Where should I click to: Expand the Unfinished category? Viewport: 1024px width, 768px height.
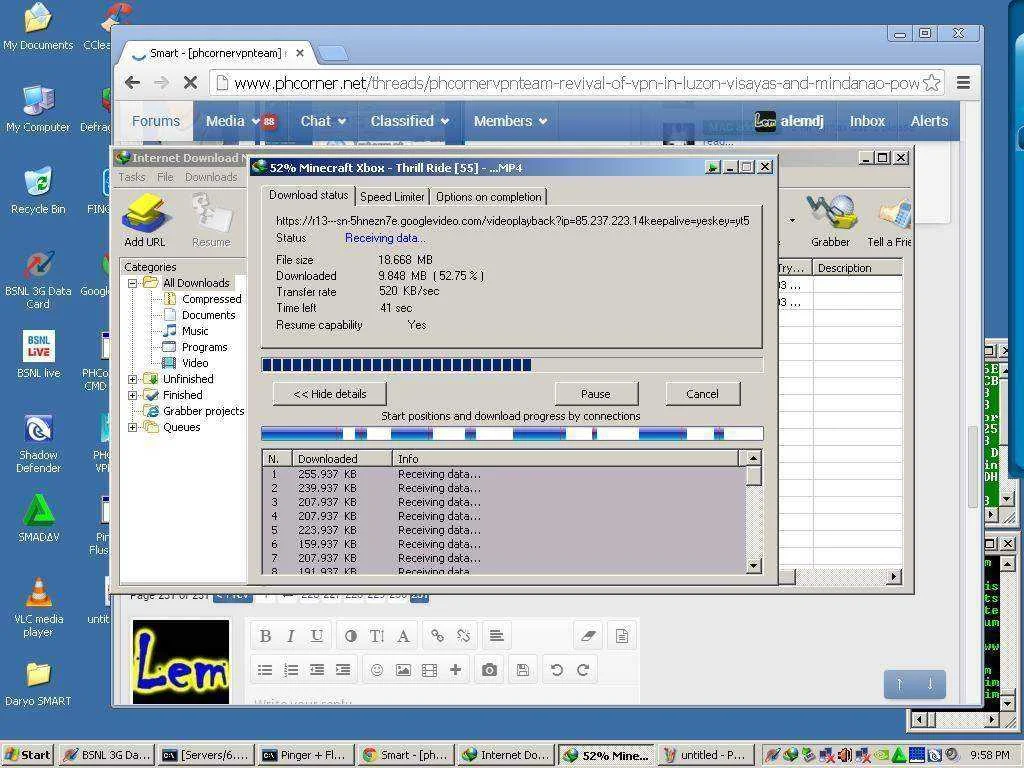[133, 379]
